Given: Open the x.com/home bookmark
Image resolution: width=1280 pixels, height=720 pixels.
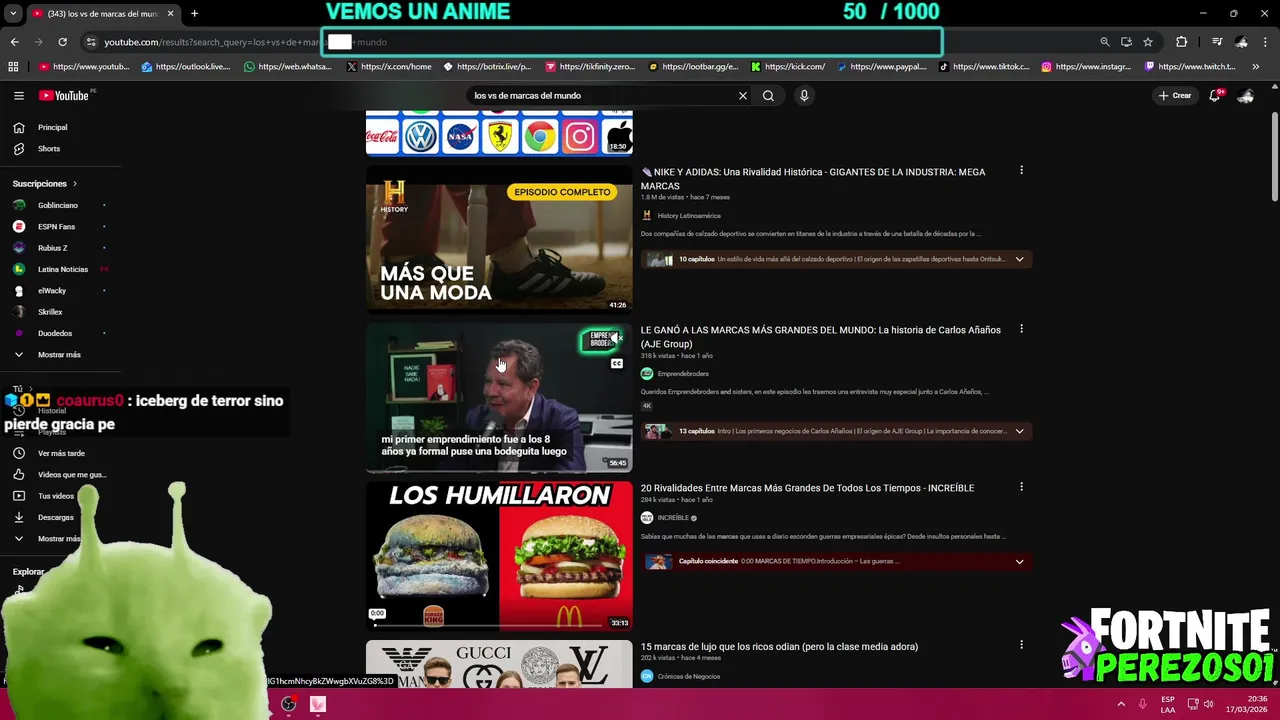Looking at the screenshot, I should click(389, 67).
